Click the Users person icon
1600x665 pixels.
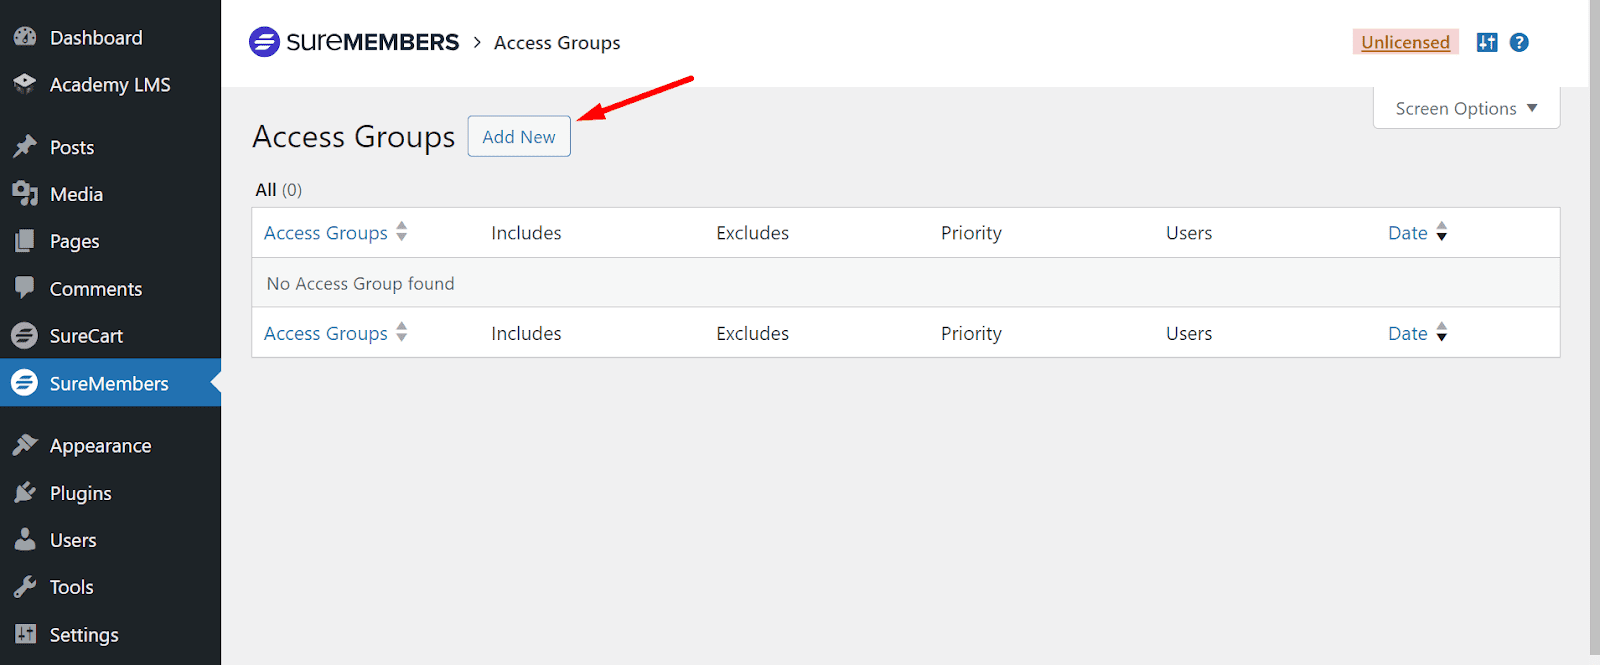pos(25,540)
